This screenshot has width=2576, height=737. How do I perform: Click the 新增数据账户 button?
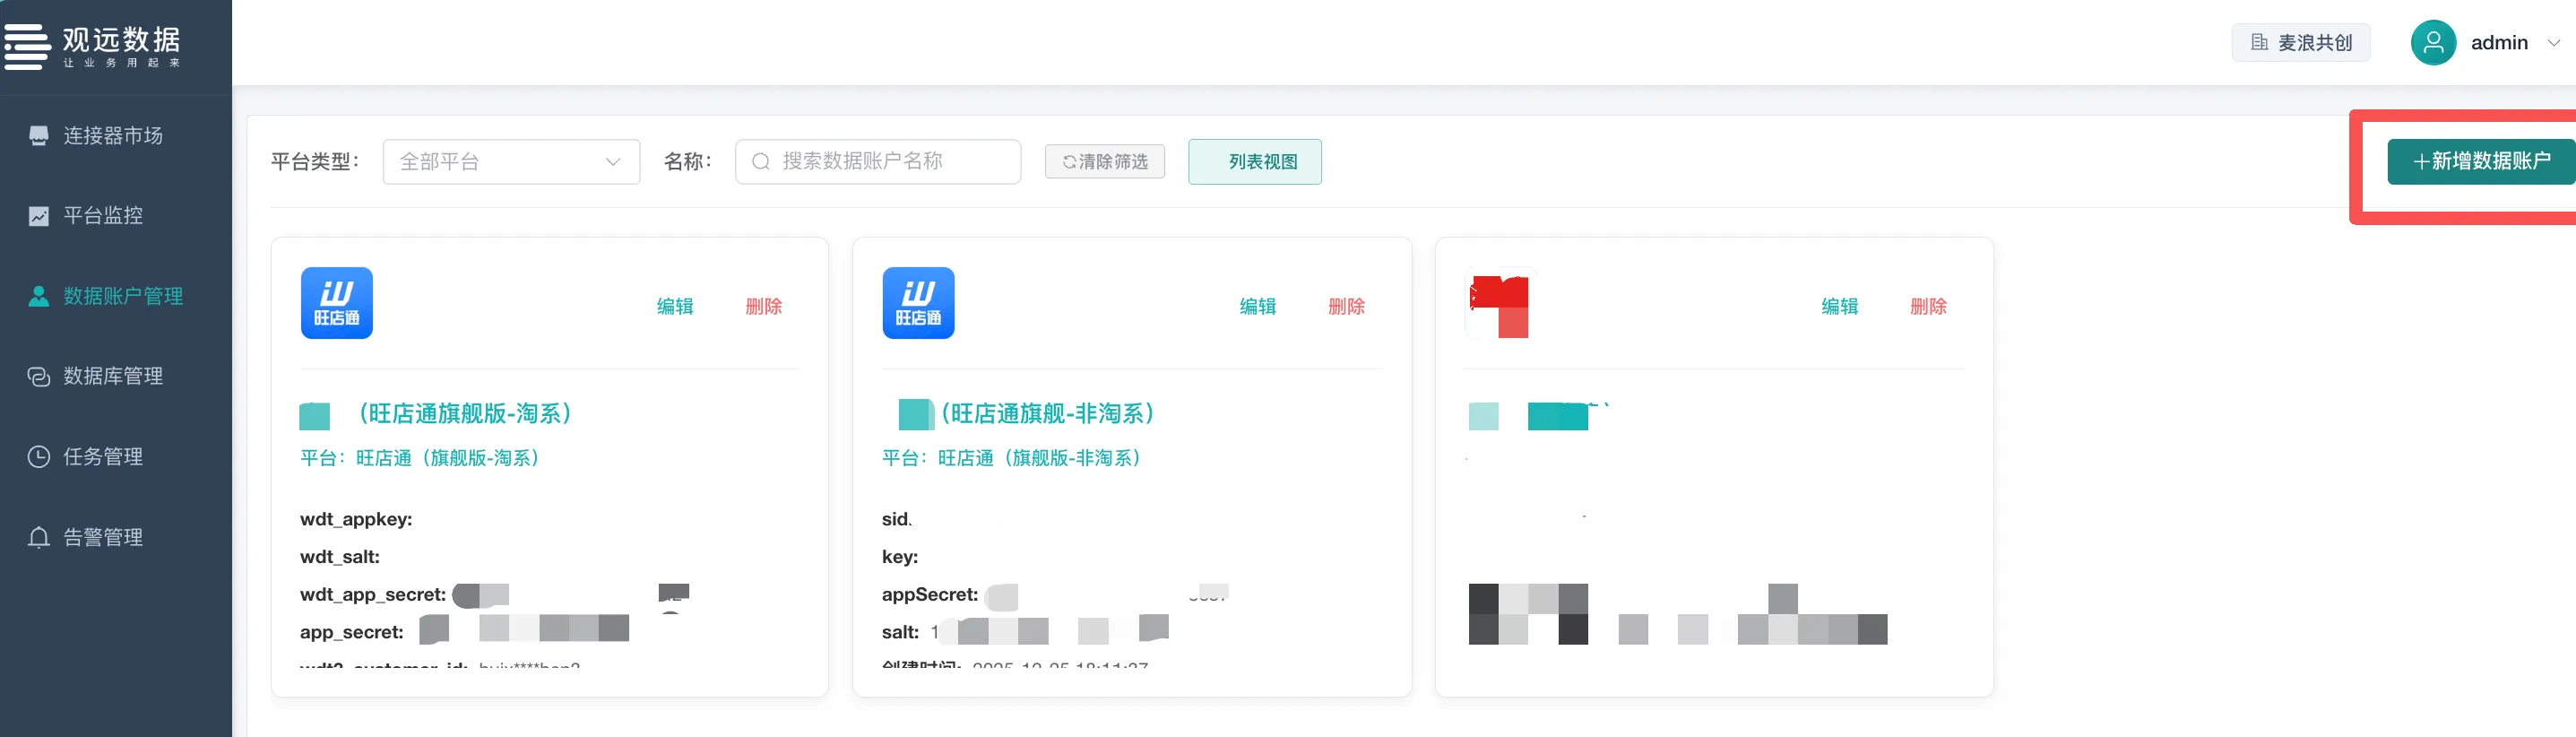click(x=2480, y=162)
